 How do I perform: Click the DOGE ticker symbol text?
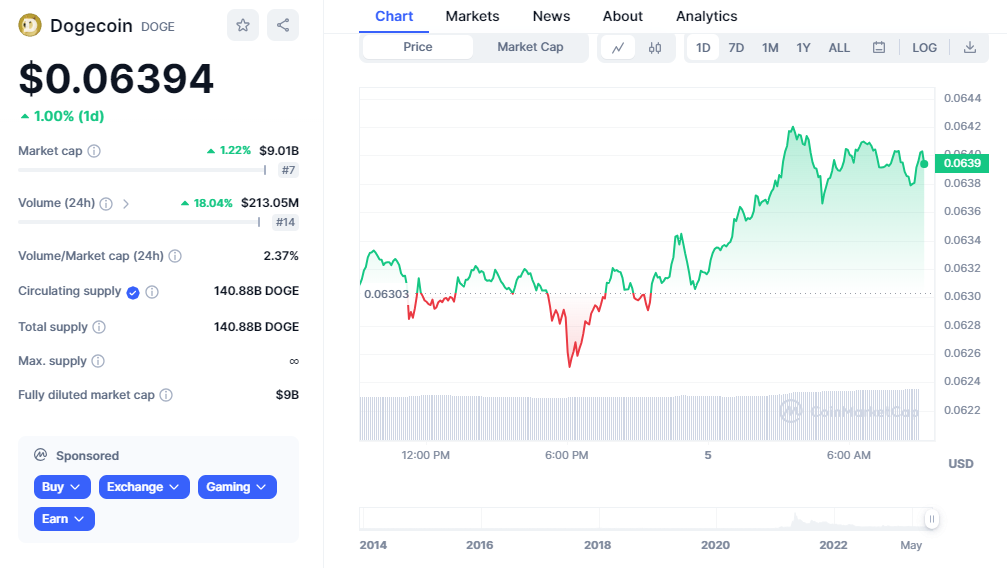tap(157, 27)
